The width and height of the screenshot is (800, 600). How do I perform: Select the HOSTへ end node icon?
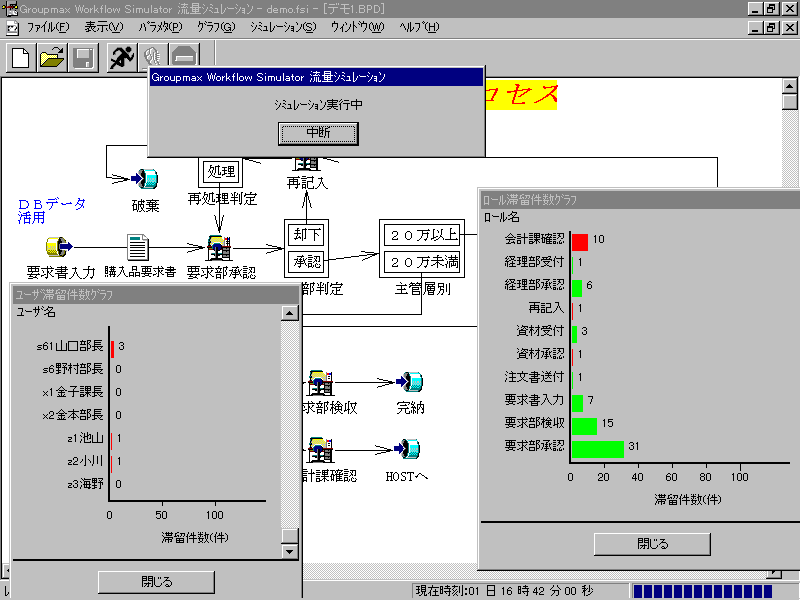click(407, 449)
